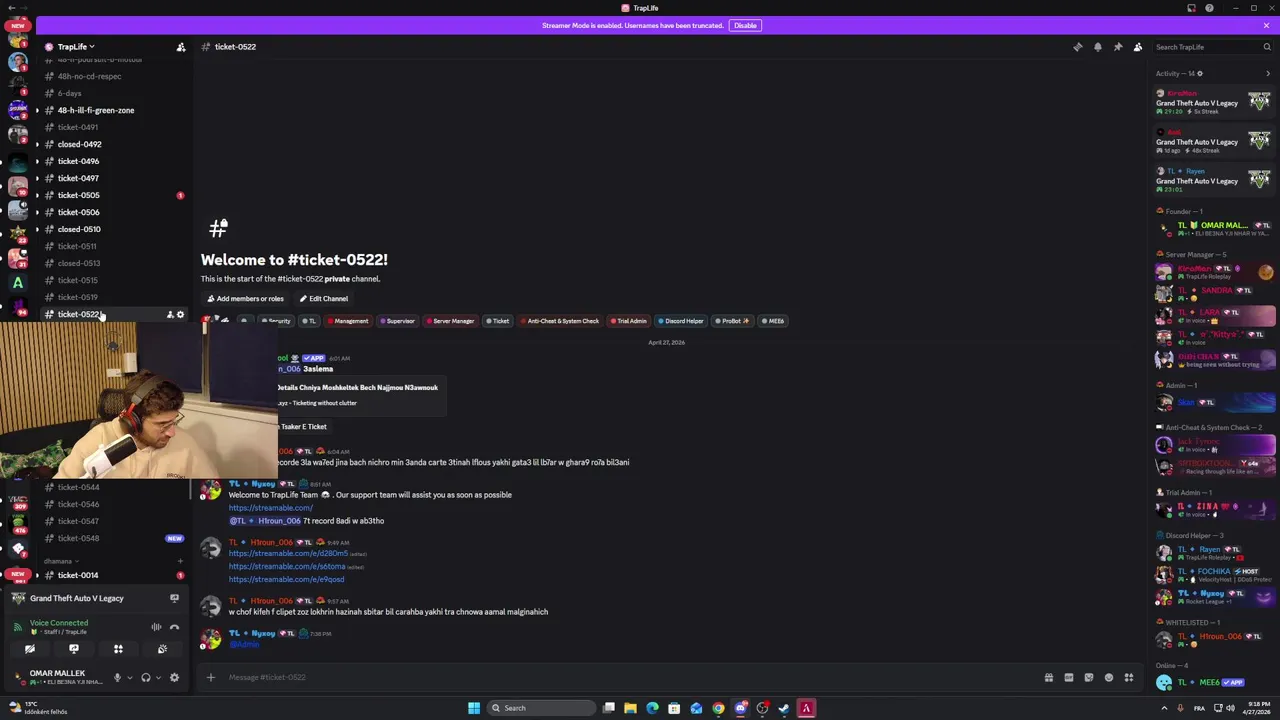Toggle camera on in voice panel
1280x720 pixels.
[29, 649]
